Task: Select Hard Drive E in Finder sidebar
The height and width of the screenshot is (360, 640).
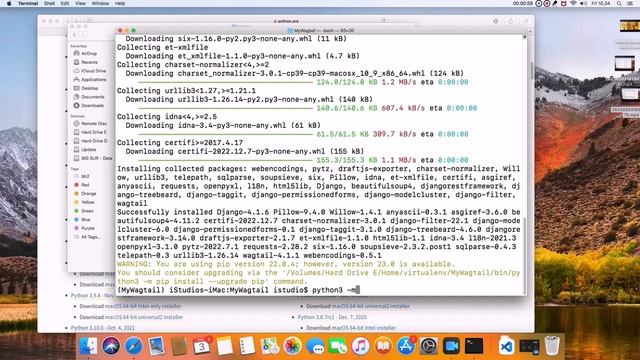Action: pos(93,132)
